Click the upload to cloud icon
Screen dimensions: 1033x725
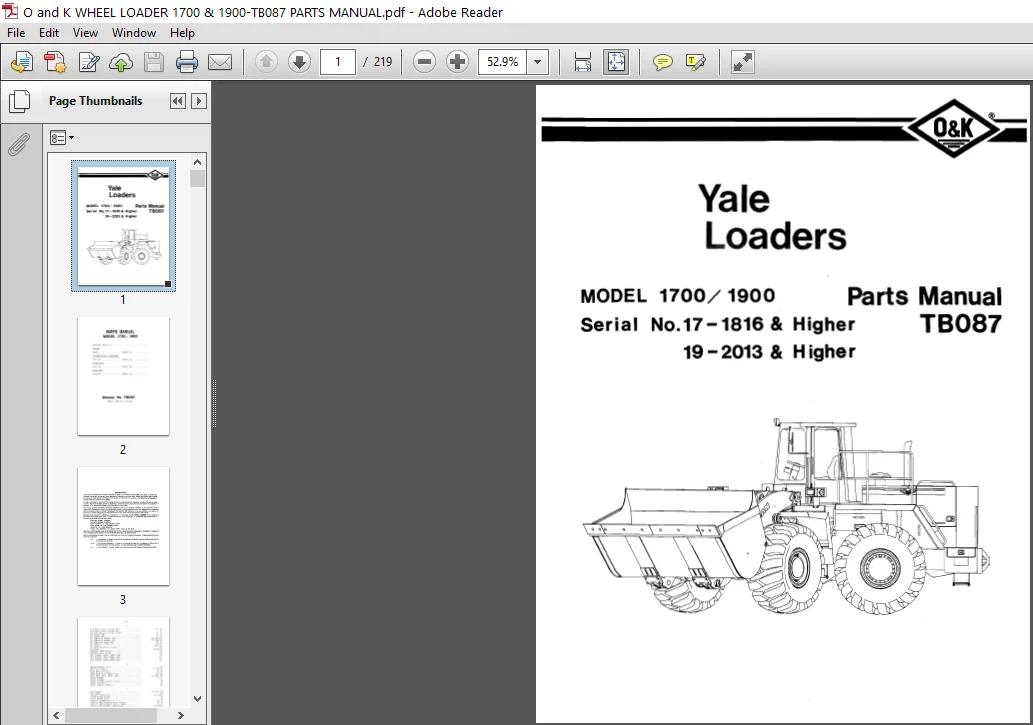(x=121, y=62)
